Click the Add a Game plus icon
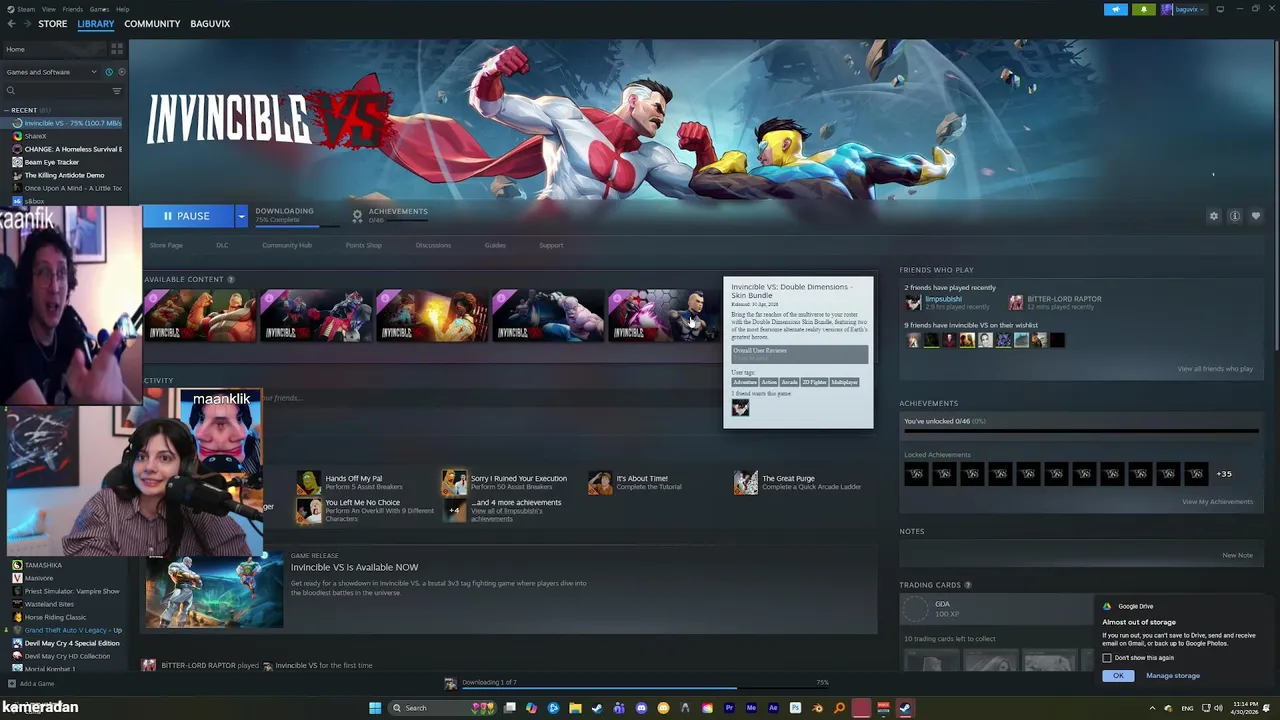 click(11, 684)
